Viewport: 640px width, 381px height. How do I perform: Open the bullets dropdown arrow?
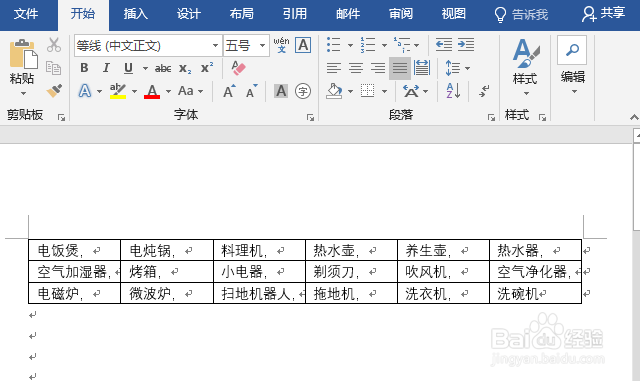click(x=350, y=45)
